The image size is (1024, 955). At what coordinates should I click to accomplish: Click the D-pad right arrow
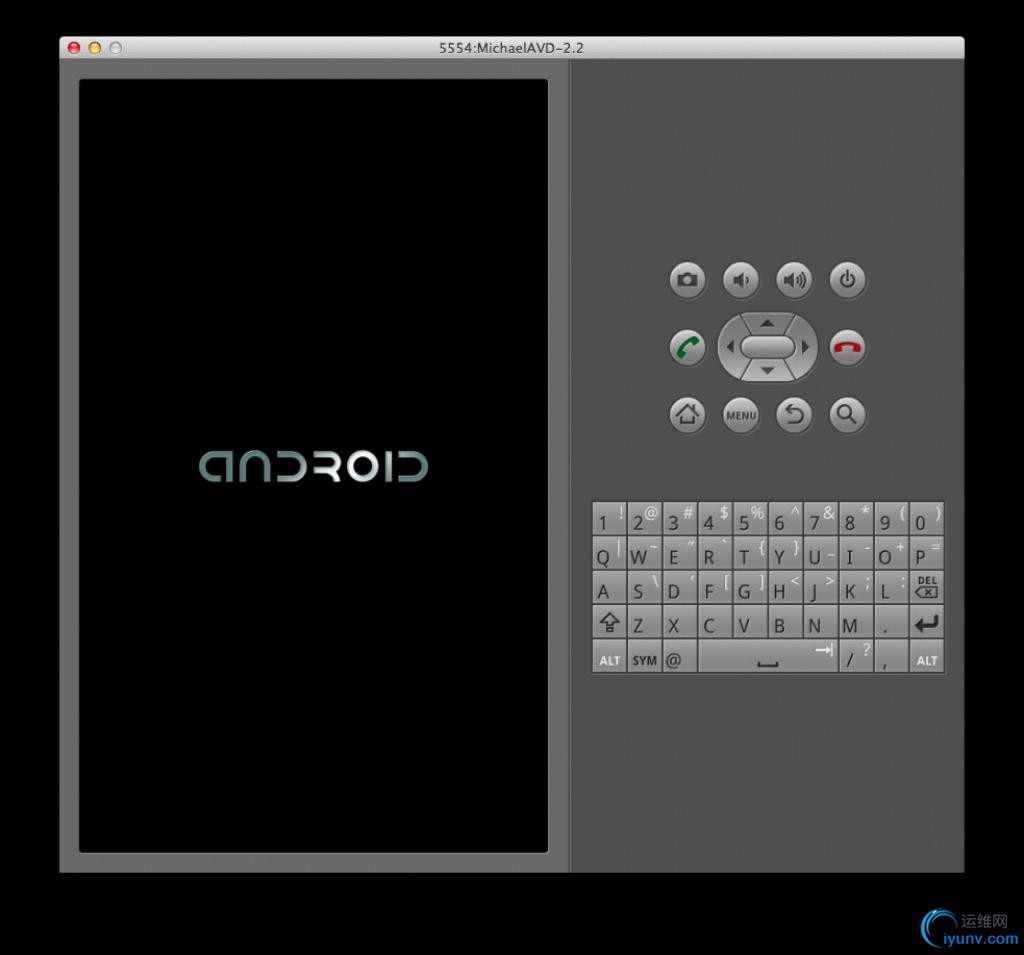pyautogui.click(x=806, y=347)
